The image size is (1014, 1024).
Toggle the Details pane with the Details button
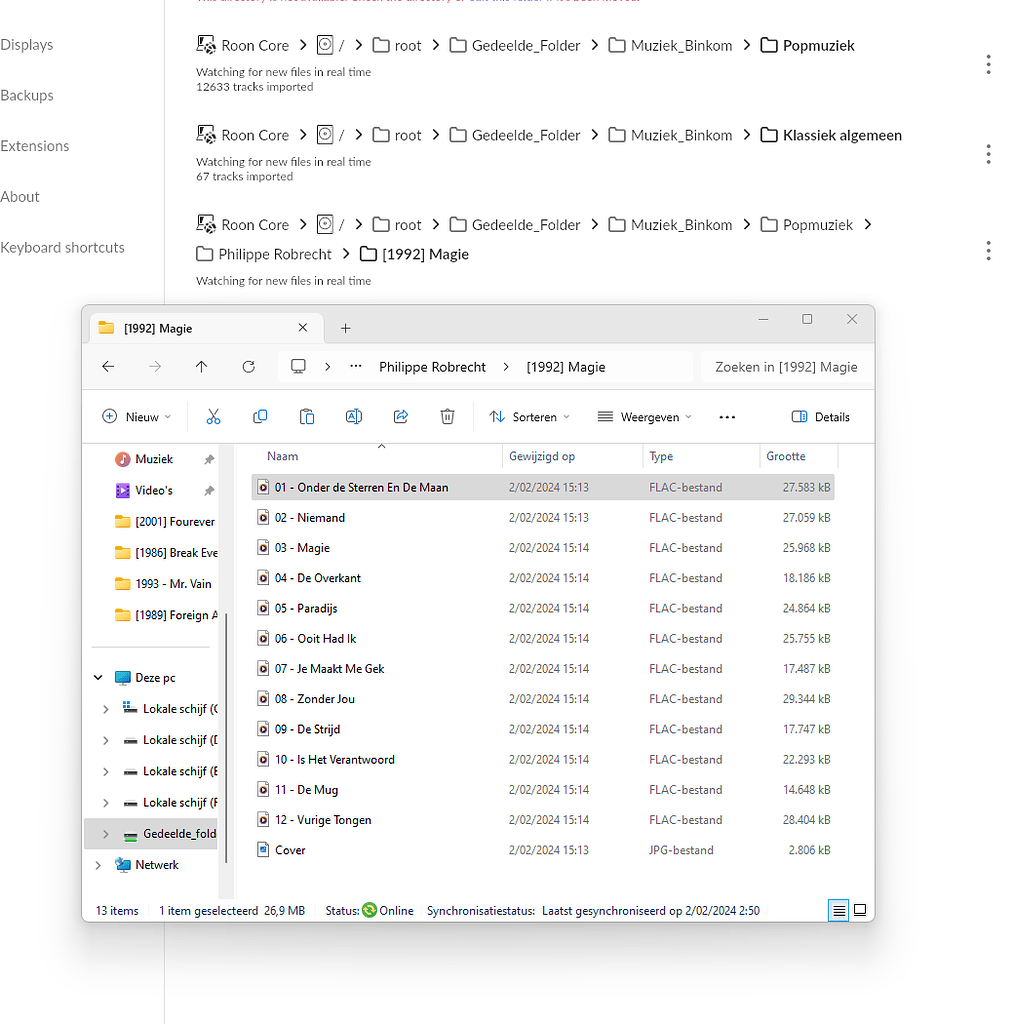coord(820,416)
